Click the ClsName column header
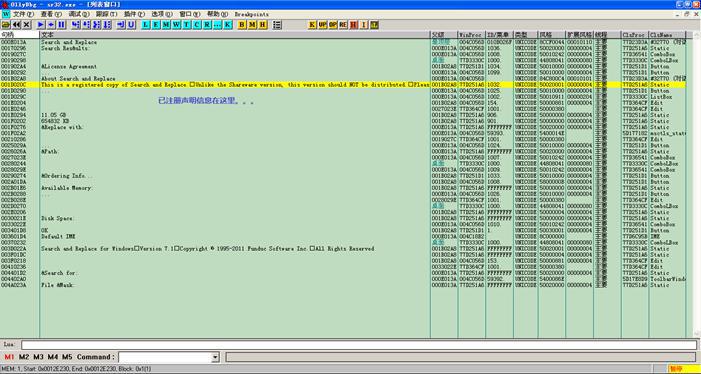701x374 pixels. tap(667, 34)
